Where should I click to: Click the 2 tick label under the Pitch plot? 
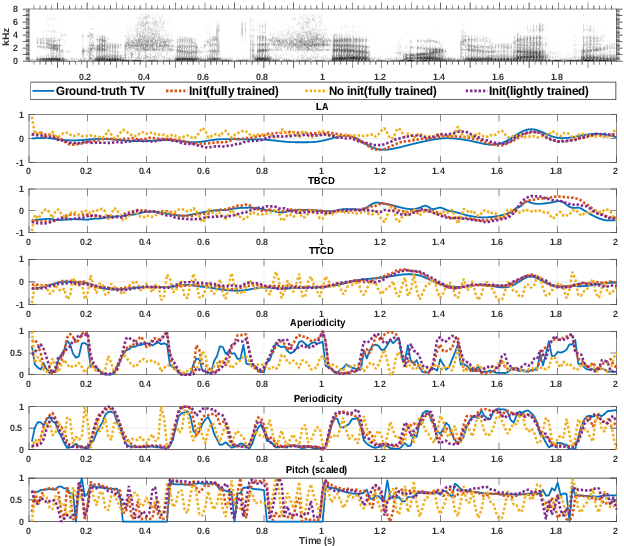click(614, 531)
